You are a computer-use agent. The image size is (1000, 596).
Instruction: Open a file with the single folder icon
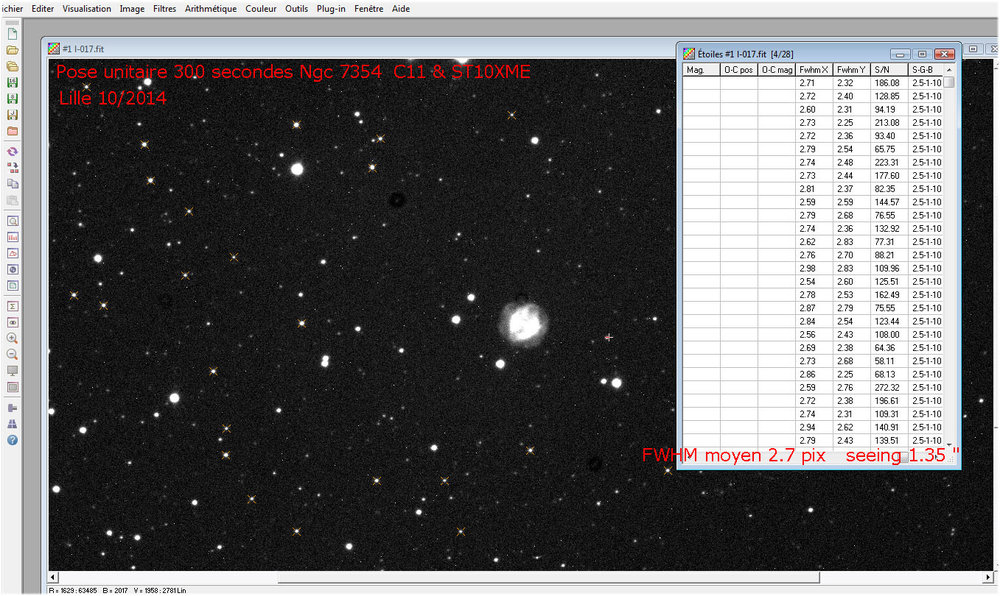click(x=12, y=50)
